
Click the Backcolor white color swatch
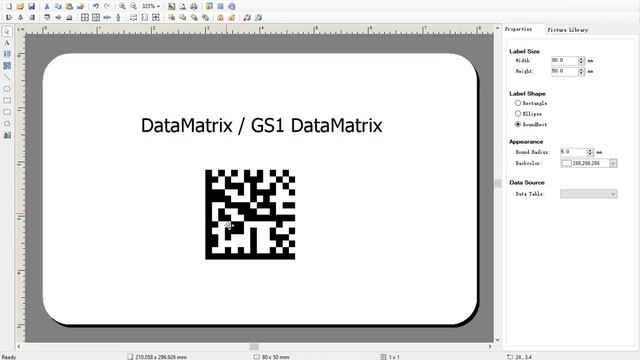566,163
